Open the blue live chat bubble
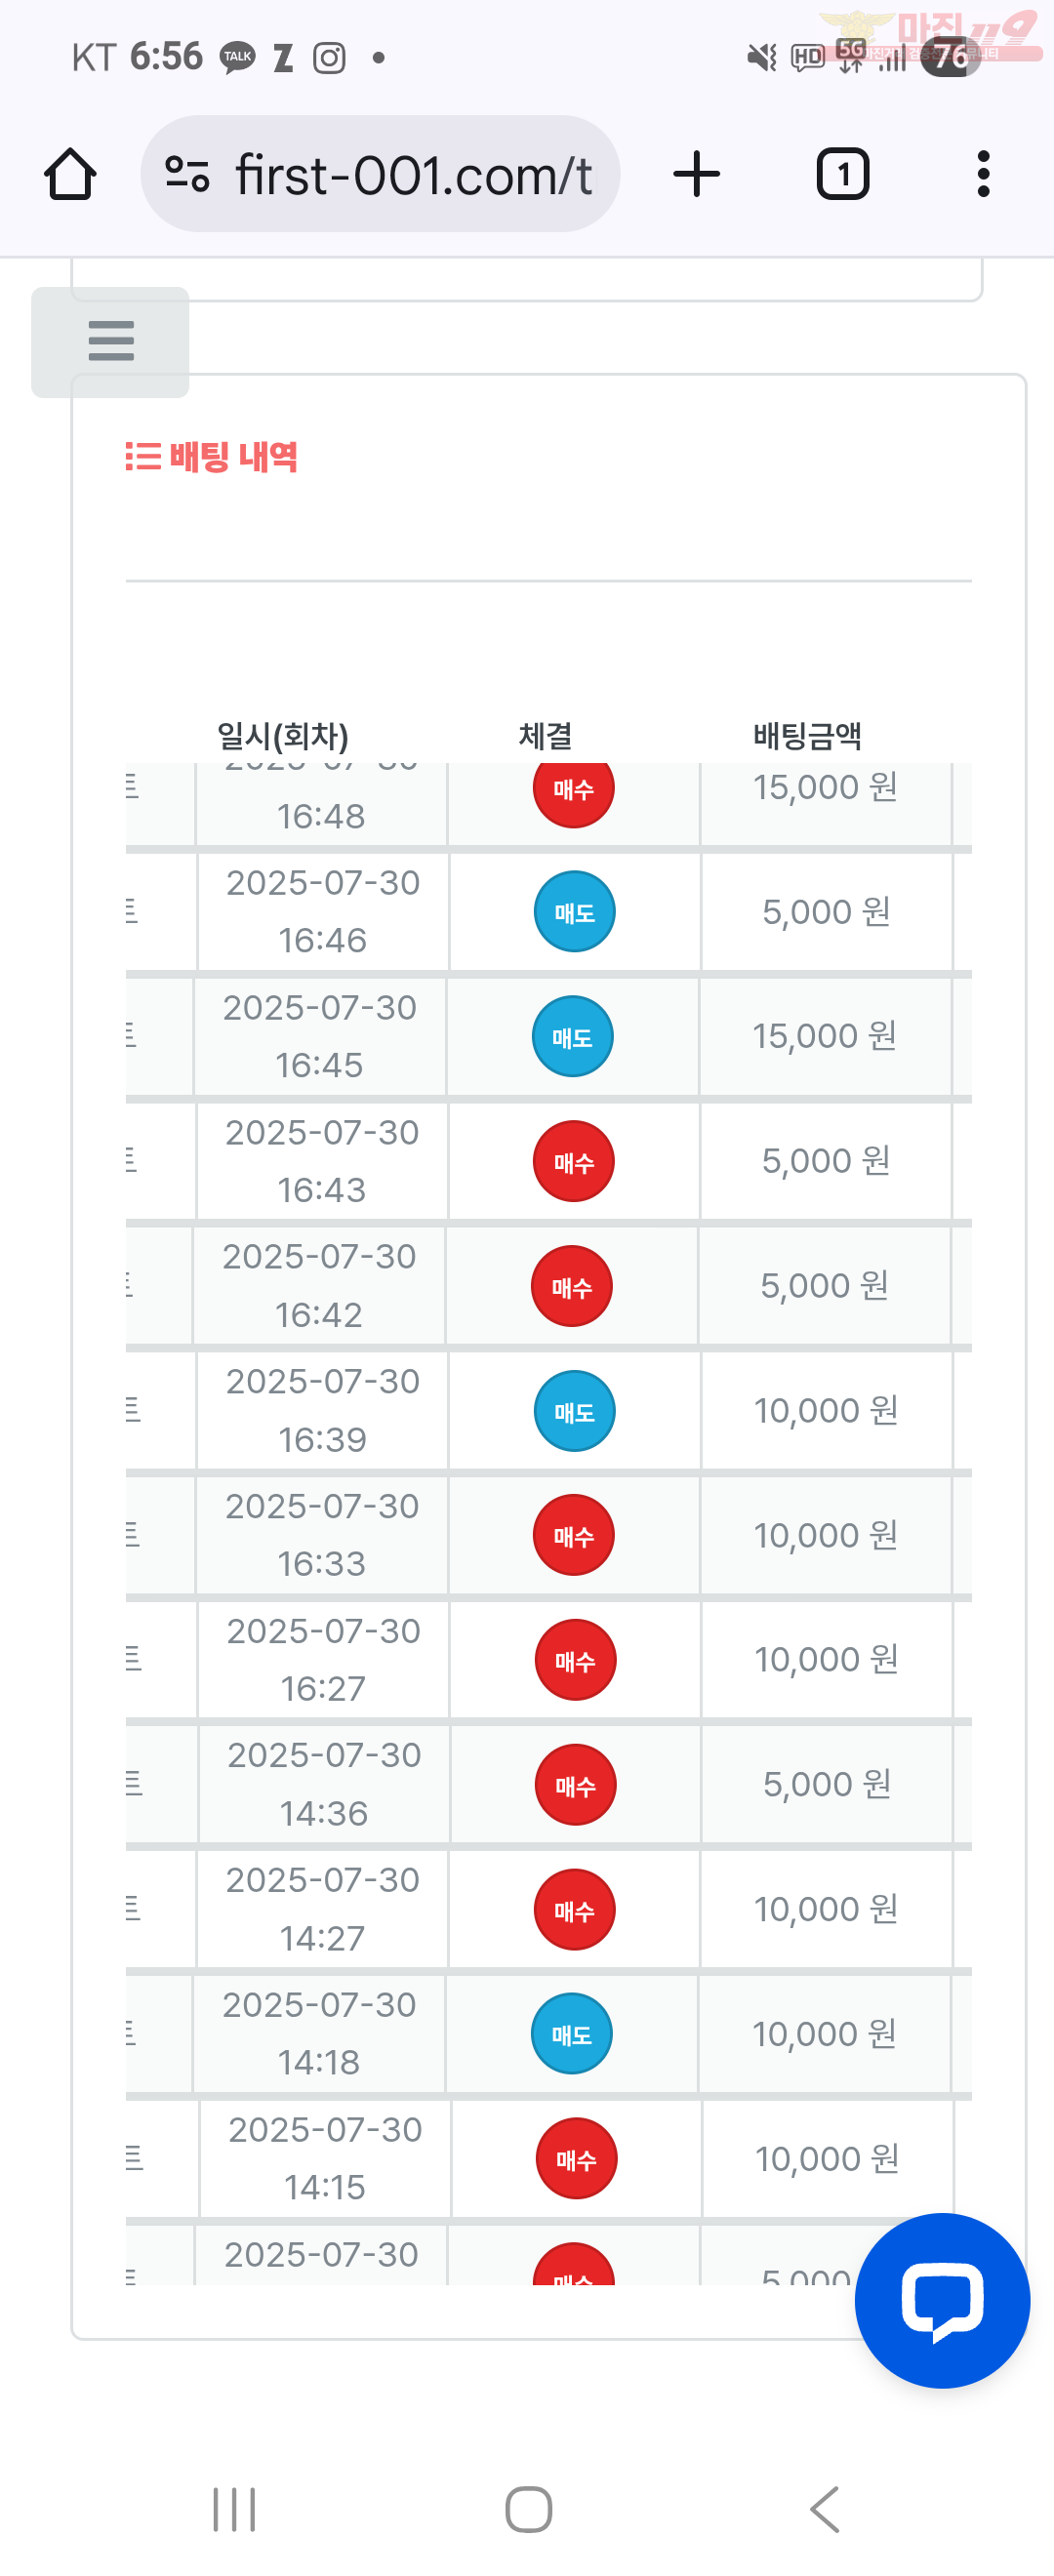The height and width of the screenshot is (2576, 1054). click(942, 2299)
